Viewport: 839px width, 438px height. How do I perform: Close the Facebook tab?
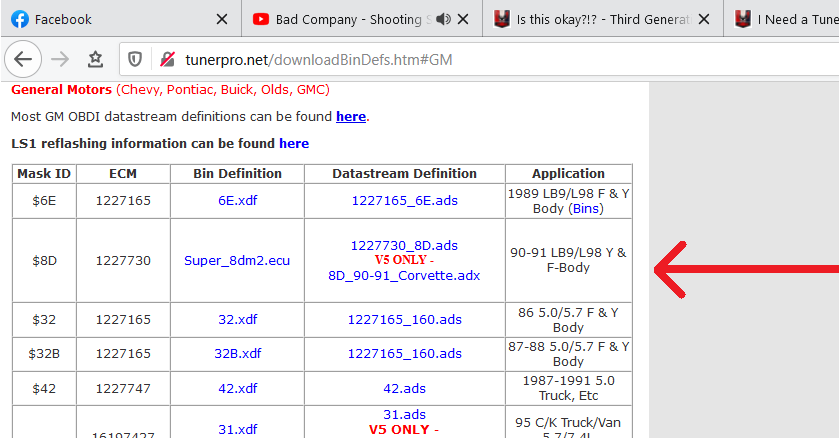point(221,19)
